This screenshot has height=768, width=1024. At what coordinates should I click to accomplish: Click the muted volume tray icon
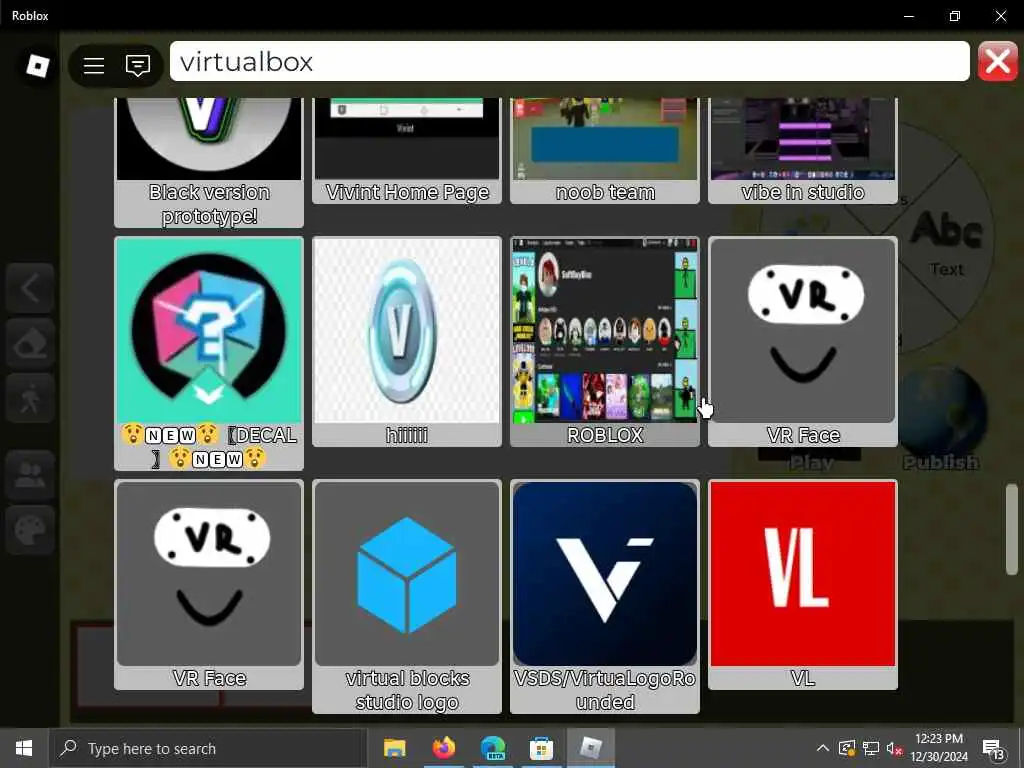pyautogui.click(x=894, y=748)
